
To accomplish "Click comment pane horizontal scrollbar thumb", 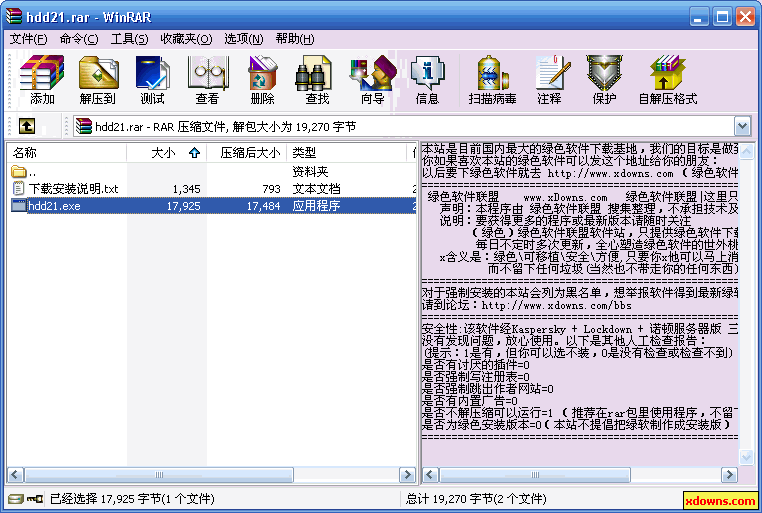I will click(x=535, y=475).
